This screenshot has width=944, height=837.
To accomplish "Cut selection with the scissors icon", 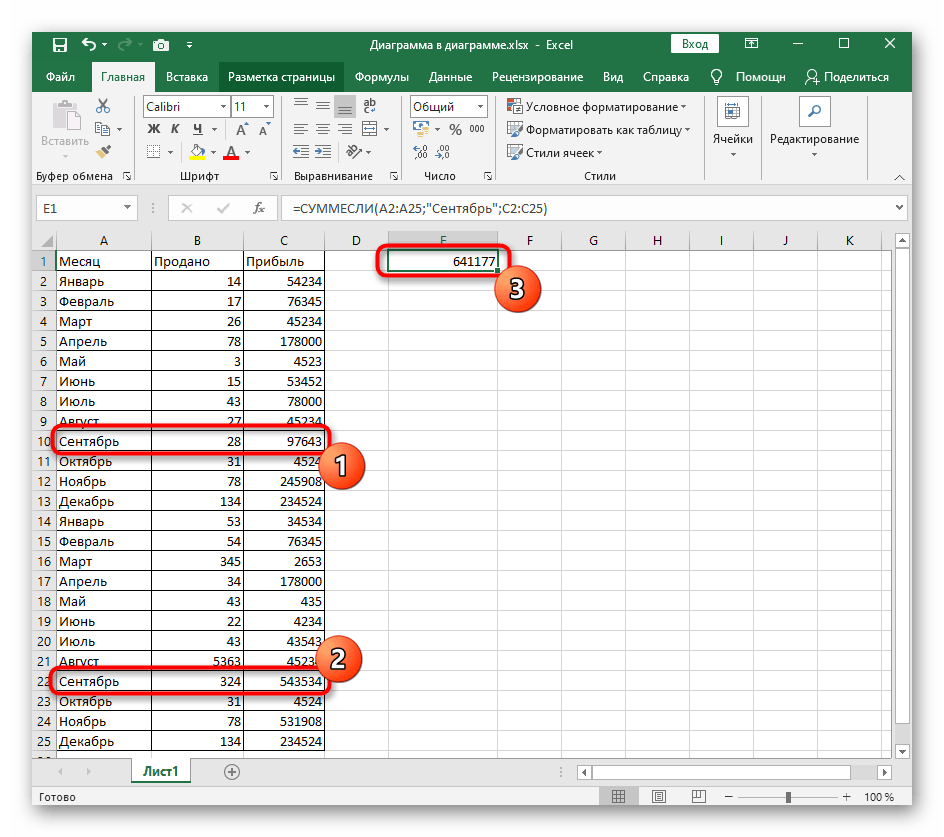I will point(103,107).
